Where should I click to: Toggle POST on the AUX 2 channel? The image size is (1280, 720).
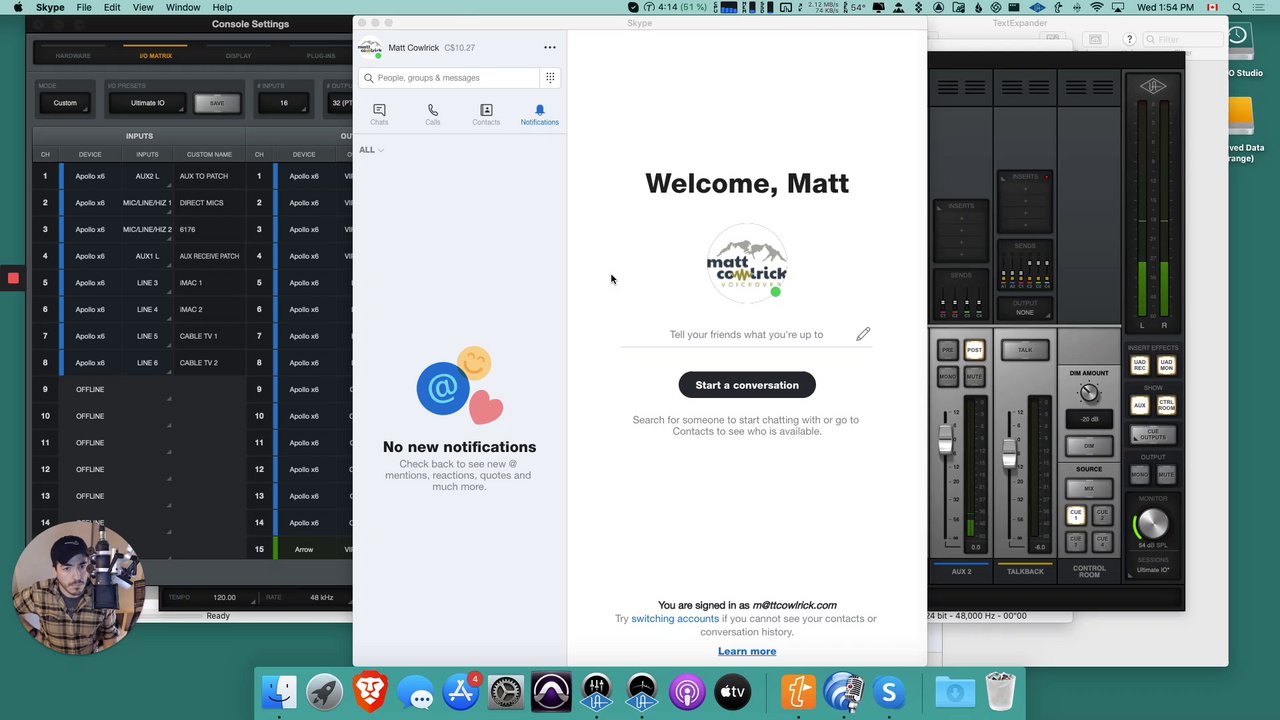pos(974,350)
